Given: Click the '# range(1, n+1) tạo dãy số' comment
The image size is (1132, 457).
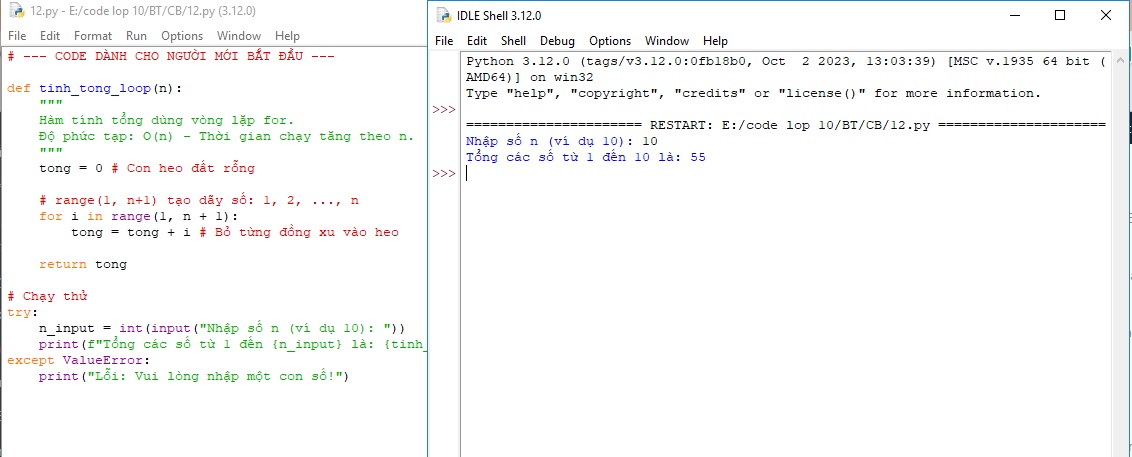Looking at the screenshot, I should [x=199, y=201].
